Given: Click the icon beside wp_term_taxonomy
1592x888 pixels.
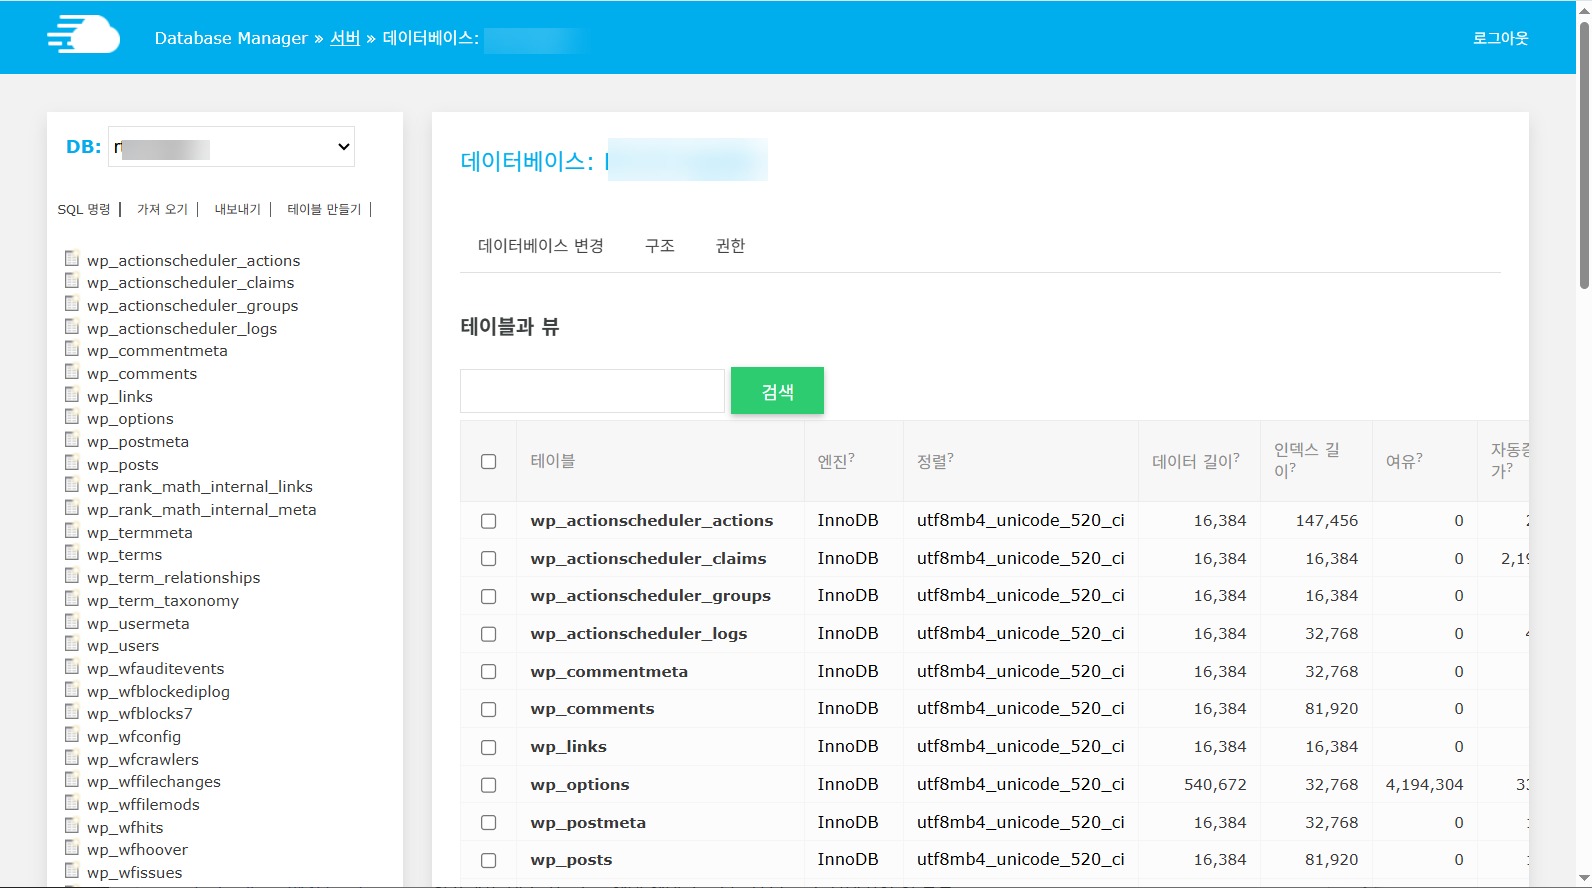Looking at the screenshot, I should pyautogui.click(x=72, y=598).
